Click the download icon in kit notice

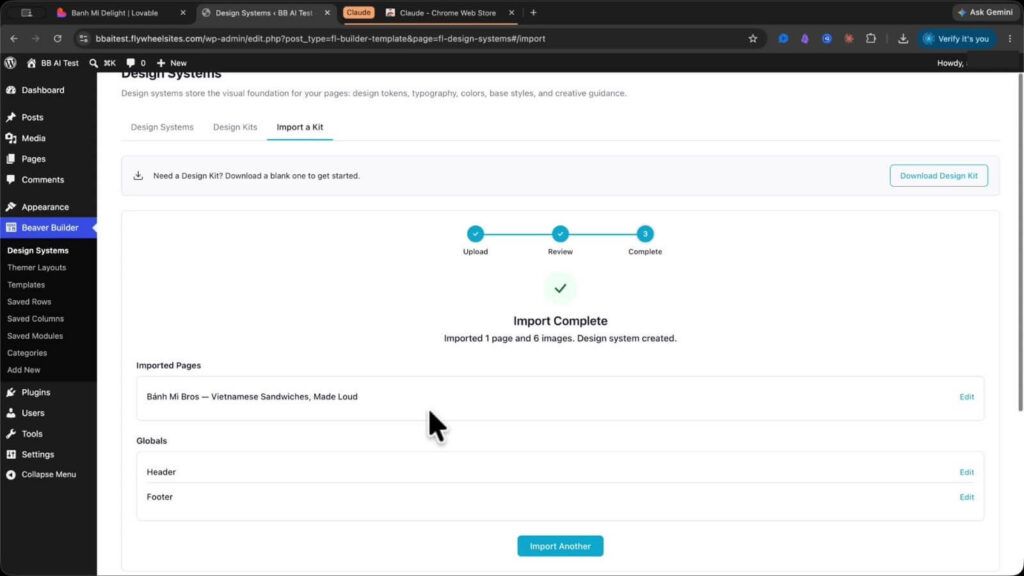tap(138, 176)
